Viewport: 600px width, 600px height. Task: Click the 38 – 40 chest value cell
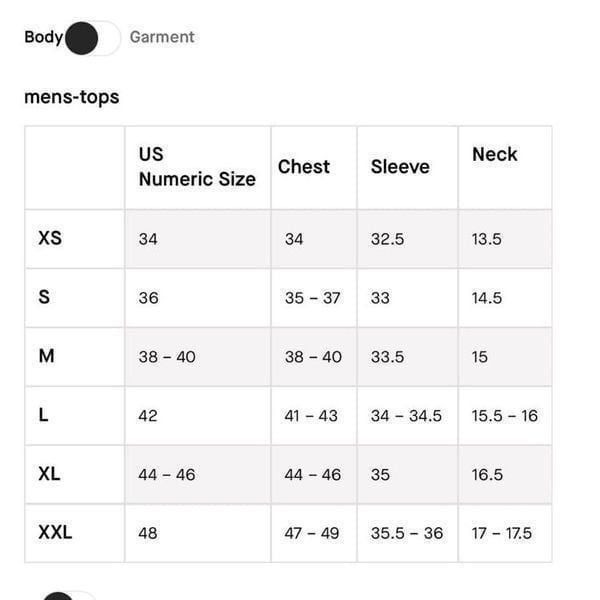pyautogui.click(x=314, y=357)
